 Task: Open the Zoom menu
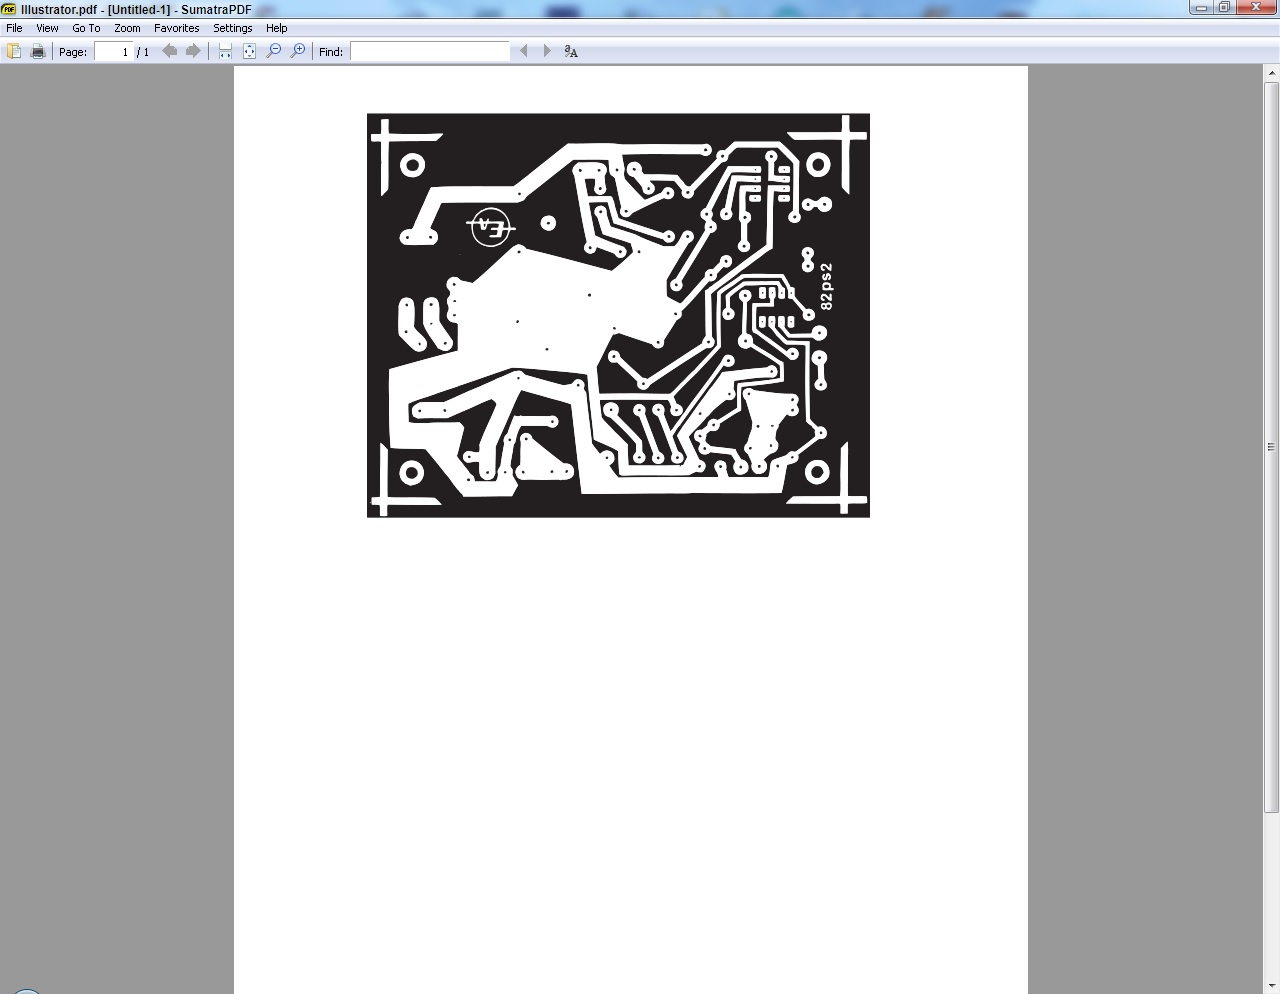pyautogui.click(x=126, y=28)
